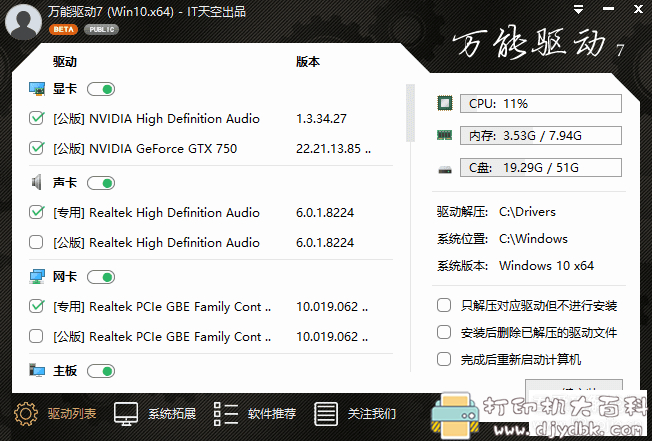Click the 版本 column header
This screenshot has height=441, width=652.
[x=308, y=62]
